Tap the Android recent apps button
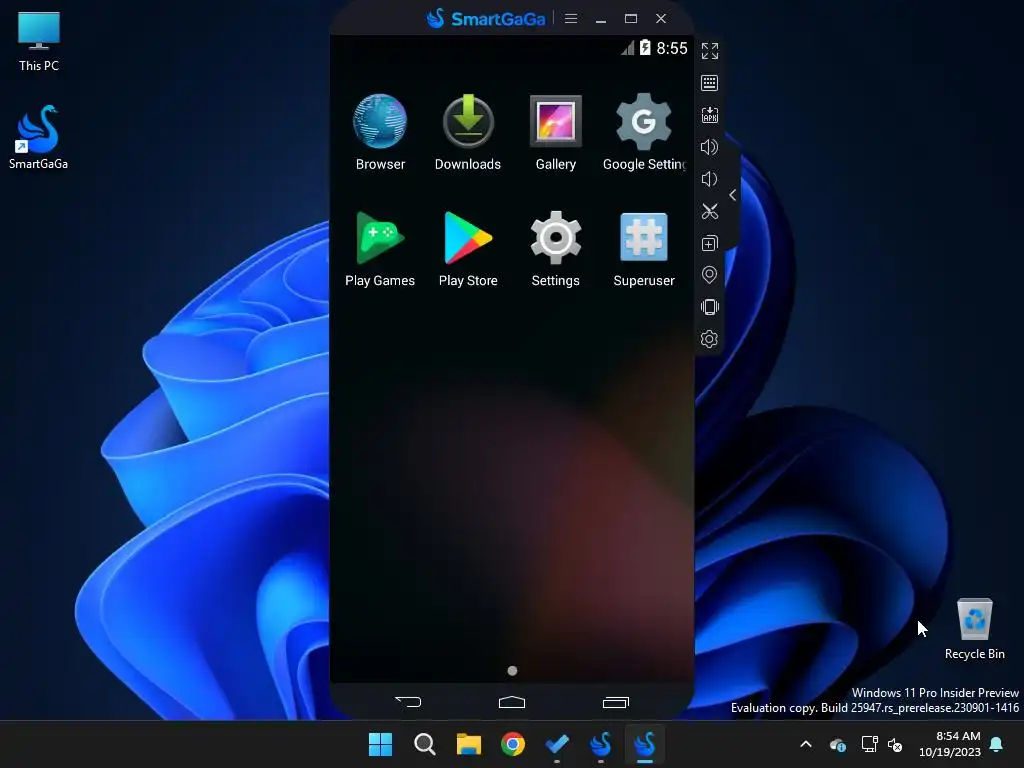This screenshot has width=1024, height=768. click(615, 702)
